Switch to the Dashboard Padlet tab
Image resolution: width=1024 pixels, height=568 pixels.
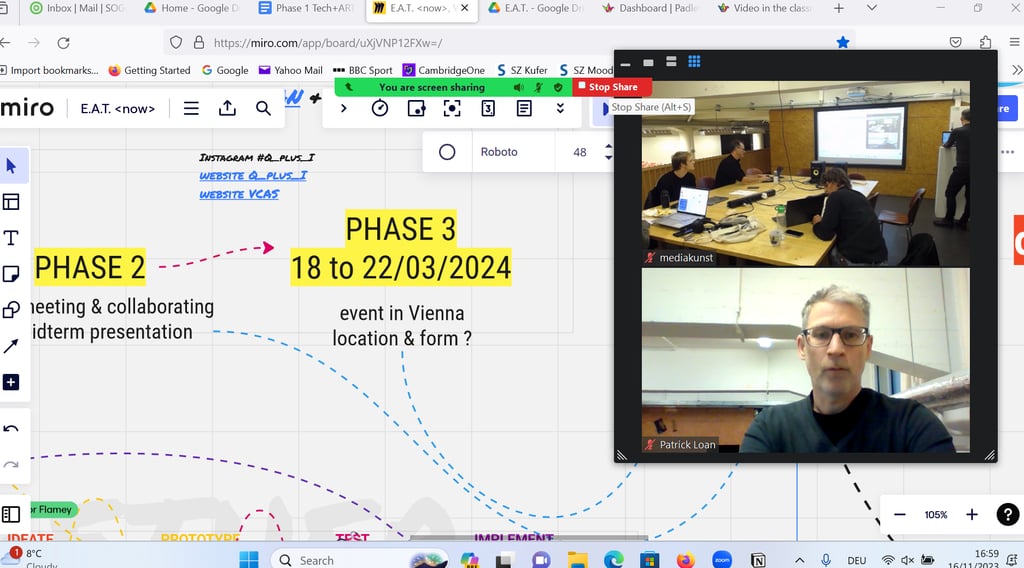pyautogui.click(x=650, y=8)
